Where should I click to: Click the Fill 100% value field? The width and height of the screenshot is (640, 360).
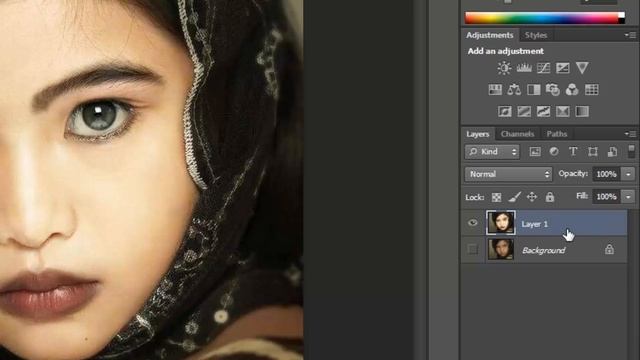606,197
